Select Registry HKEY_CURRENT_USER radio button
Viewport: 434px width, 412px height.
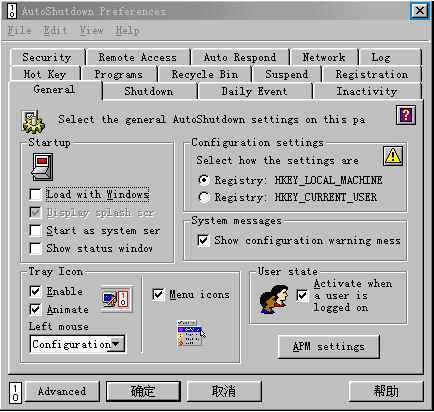(x=204, y=197)
